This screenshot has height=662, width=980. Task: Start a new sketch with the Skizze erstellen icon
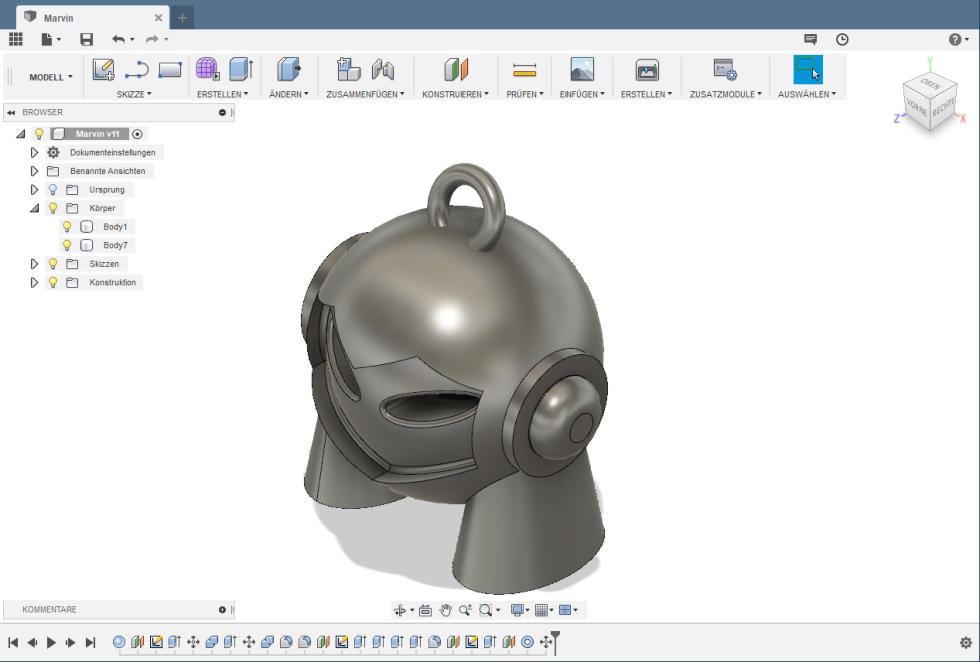pyautogui.click(x=103, y=69)
